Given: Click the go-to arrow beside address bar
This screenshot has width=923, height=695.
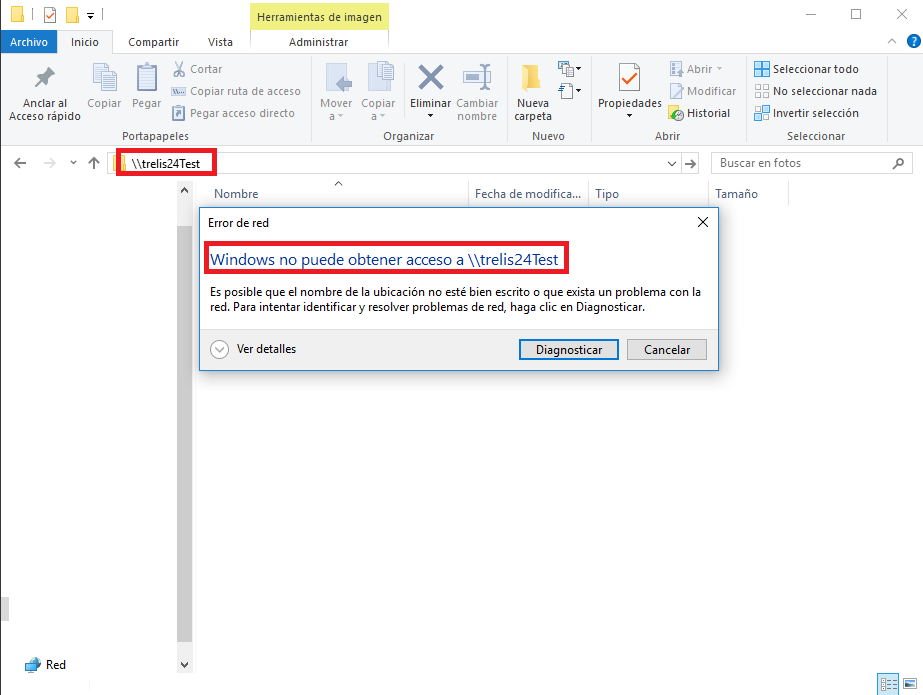Looking at the screenshot, I should (690, 164).
